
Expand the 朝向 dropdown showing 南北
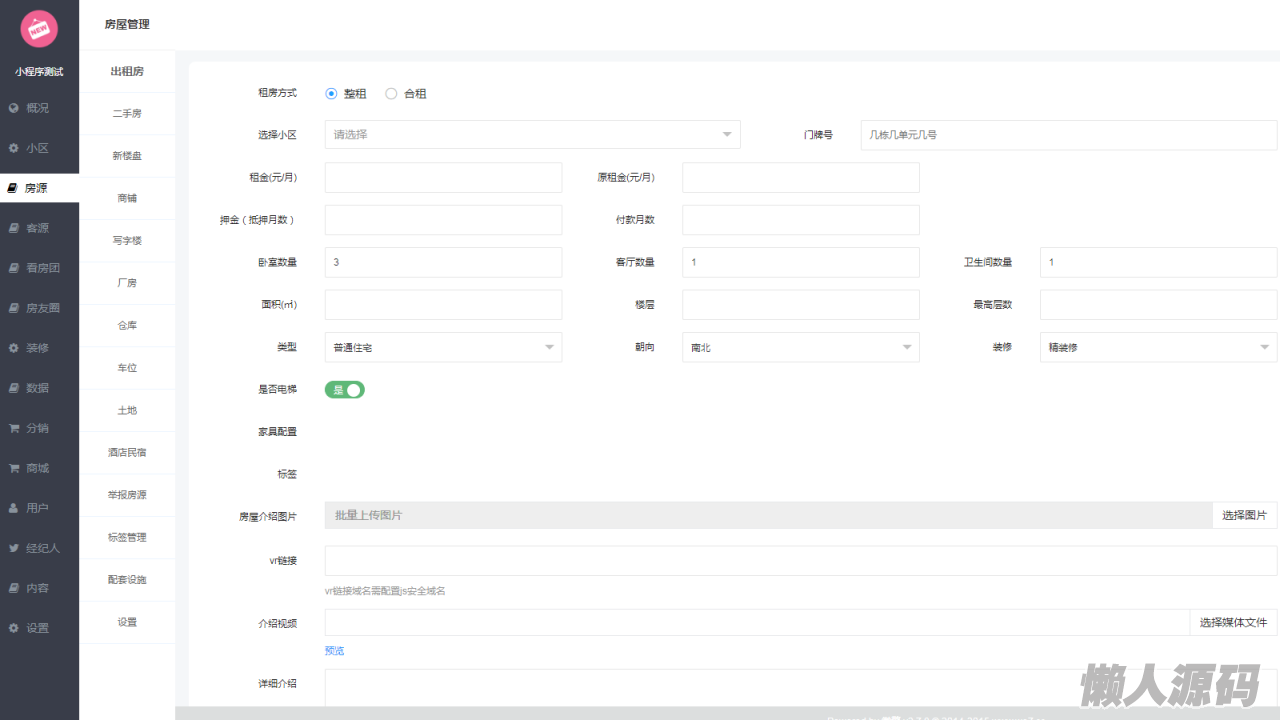point(800,348)
